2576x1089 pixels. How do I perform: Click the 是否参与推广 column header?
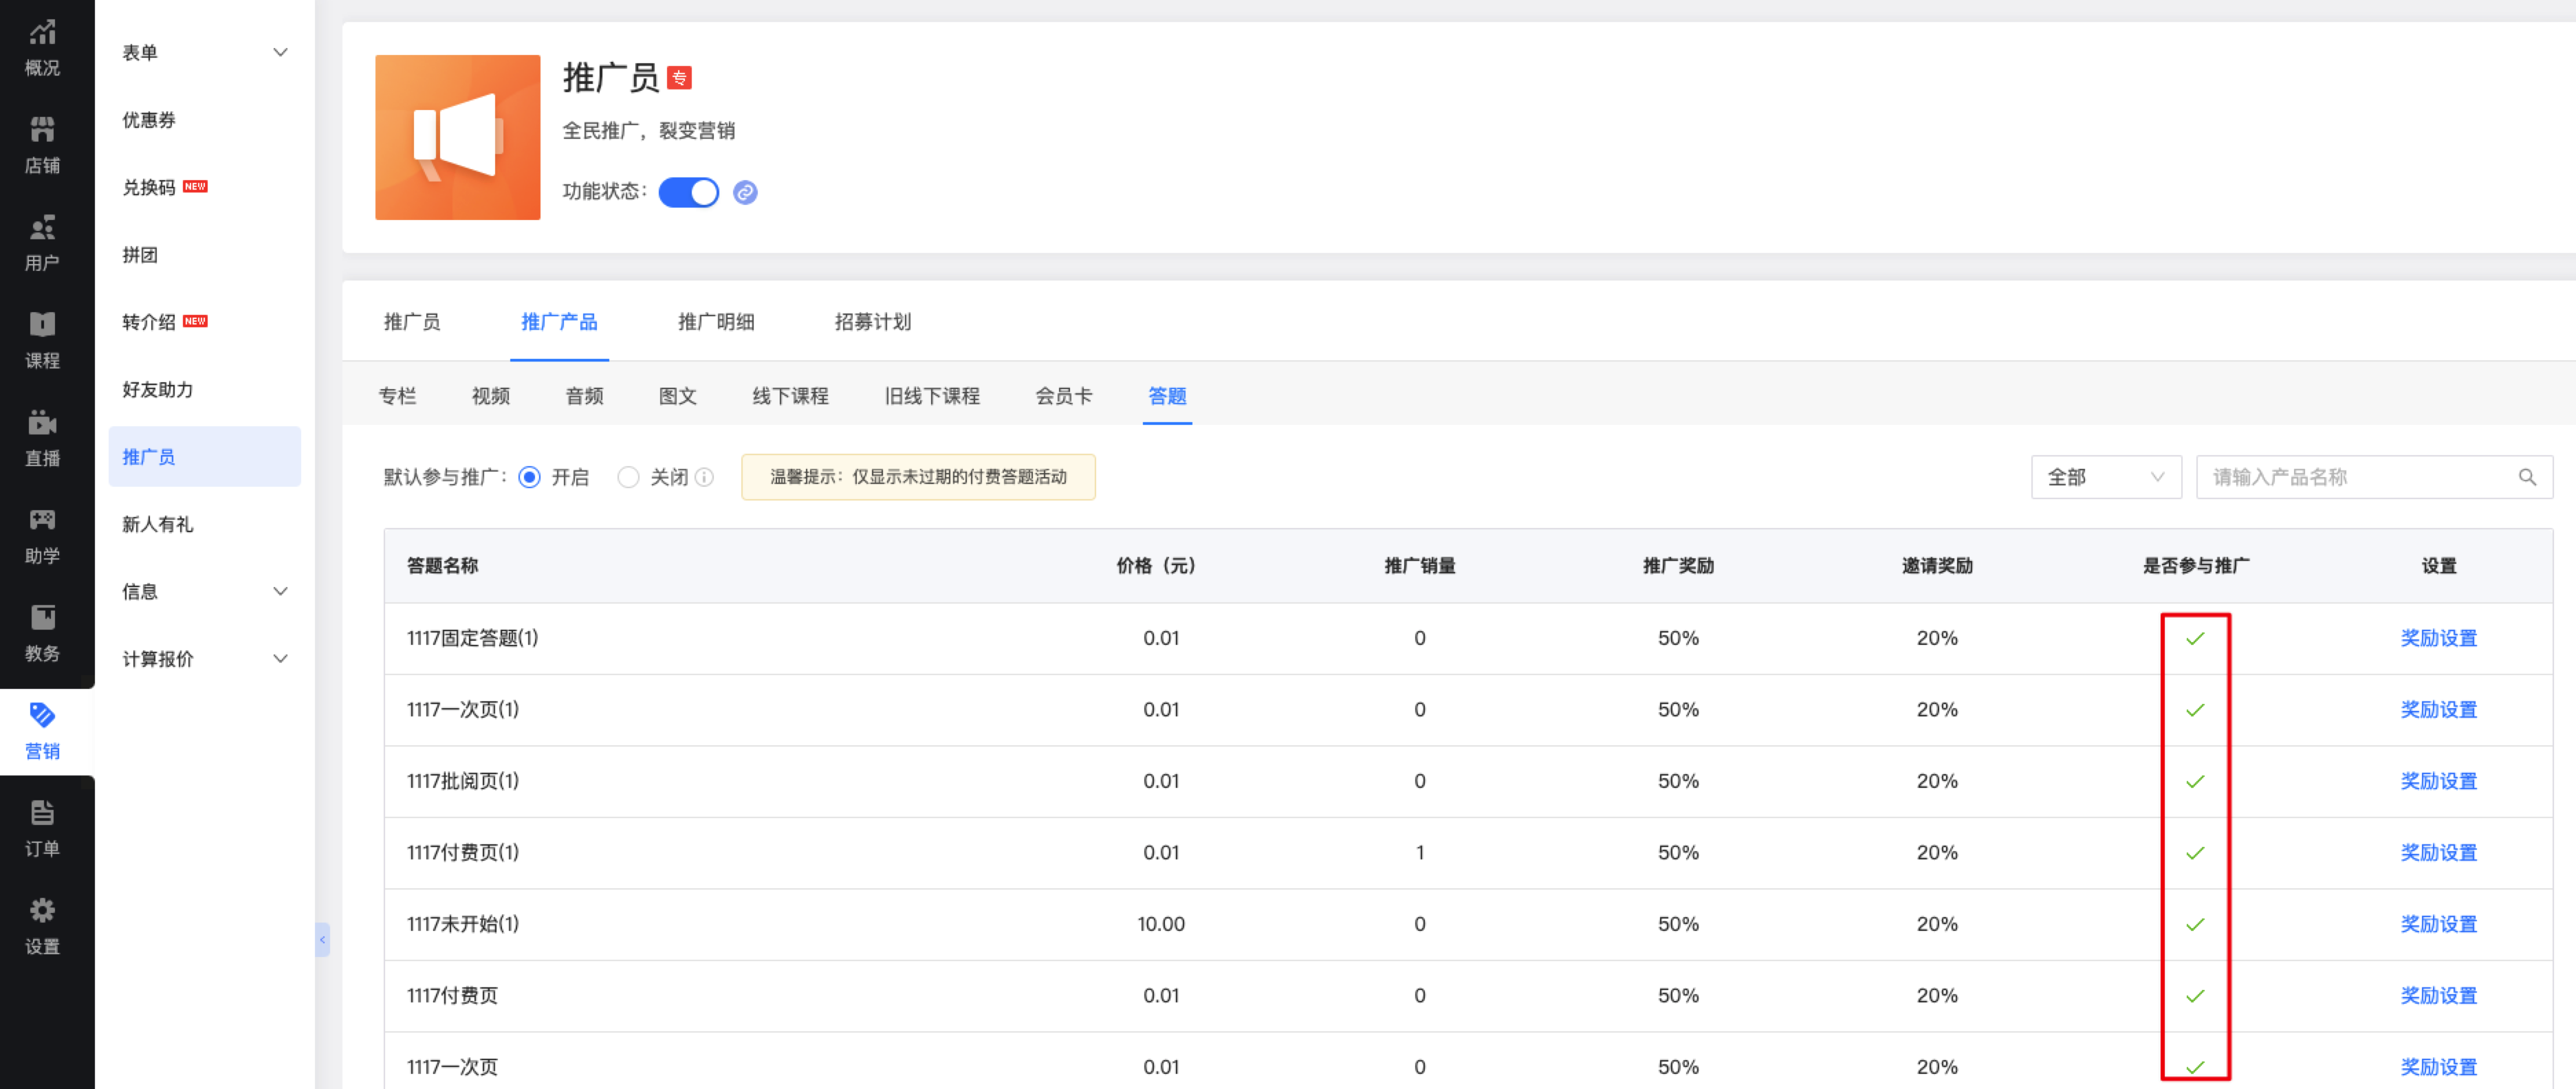pyautogui.click(x=2195, y=566)
